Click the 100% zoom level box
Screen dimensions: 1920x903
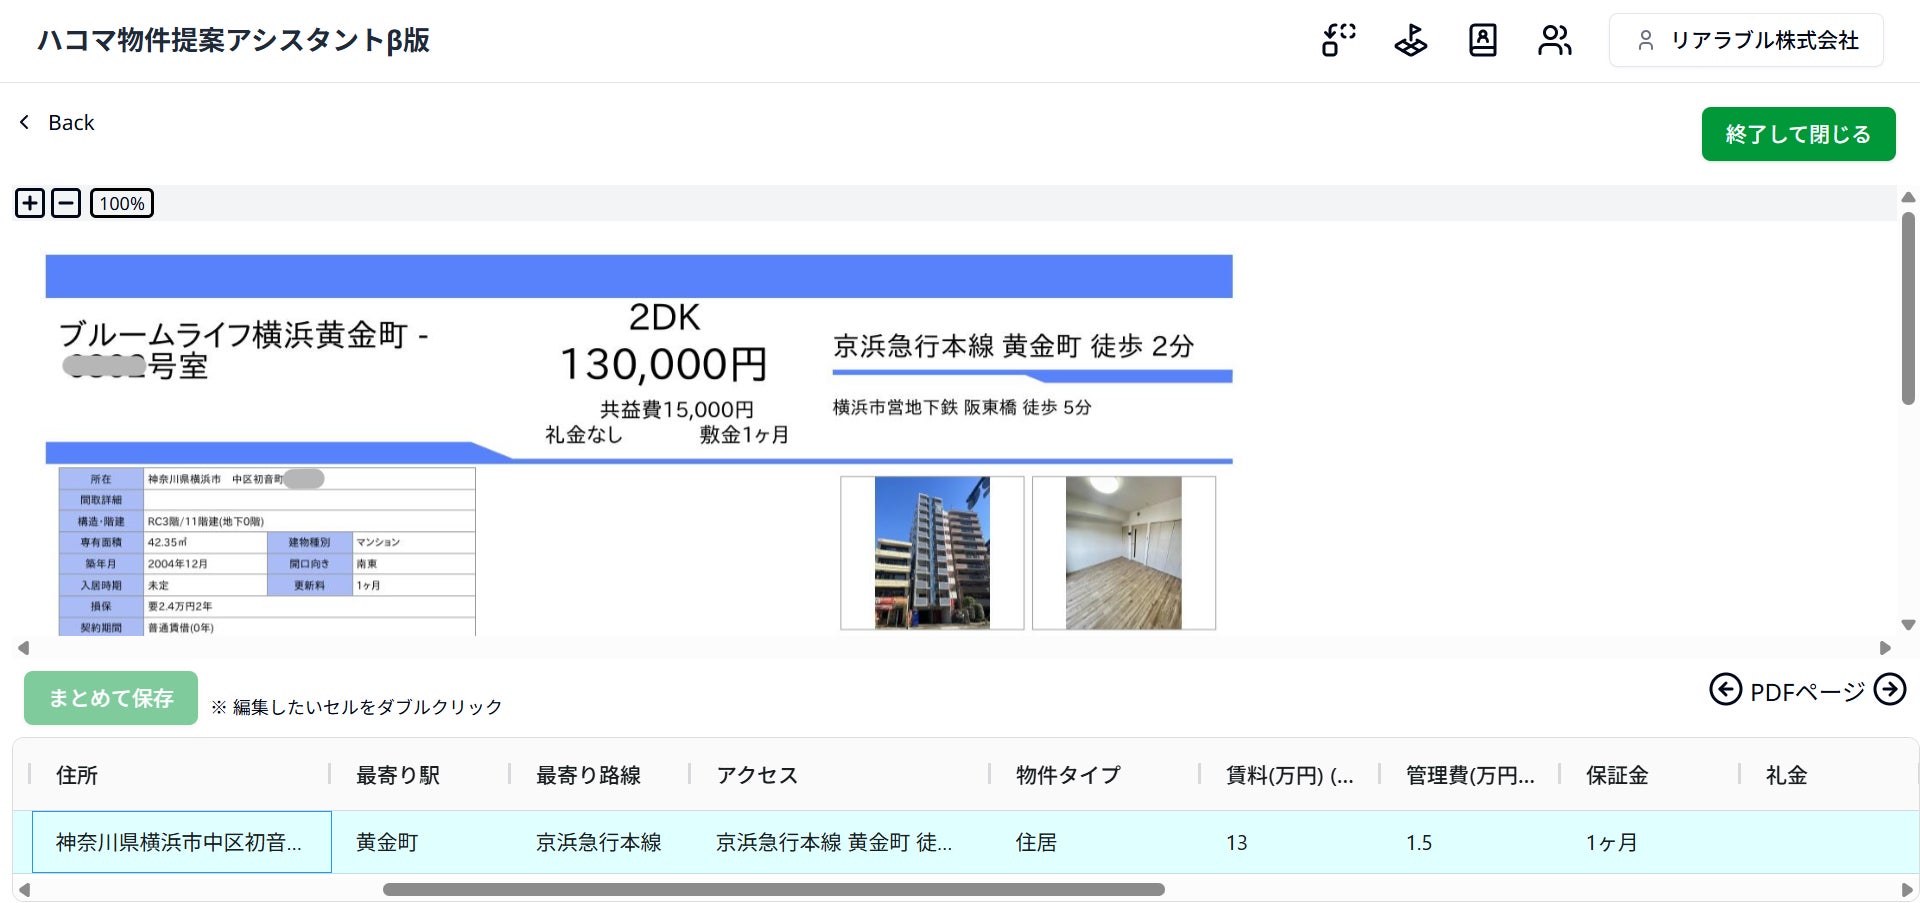point(122,203)
